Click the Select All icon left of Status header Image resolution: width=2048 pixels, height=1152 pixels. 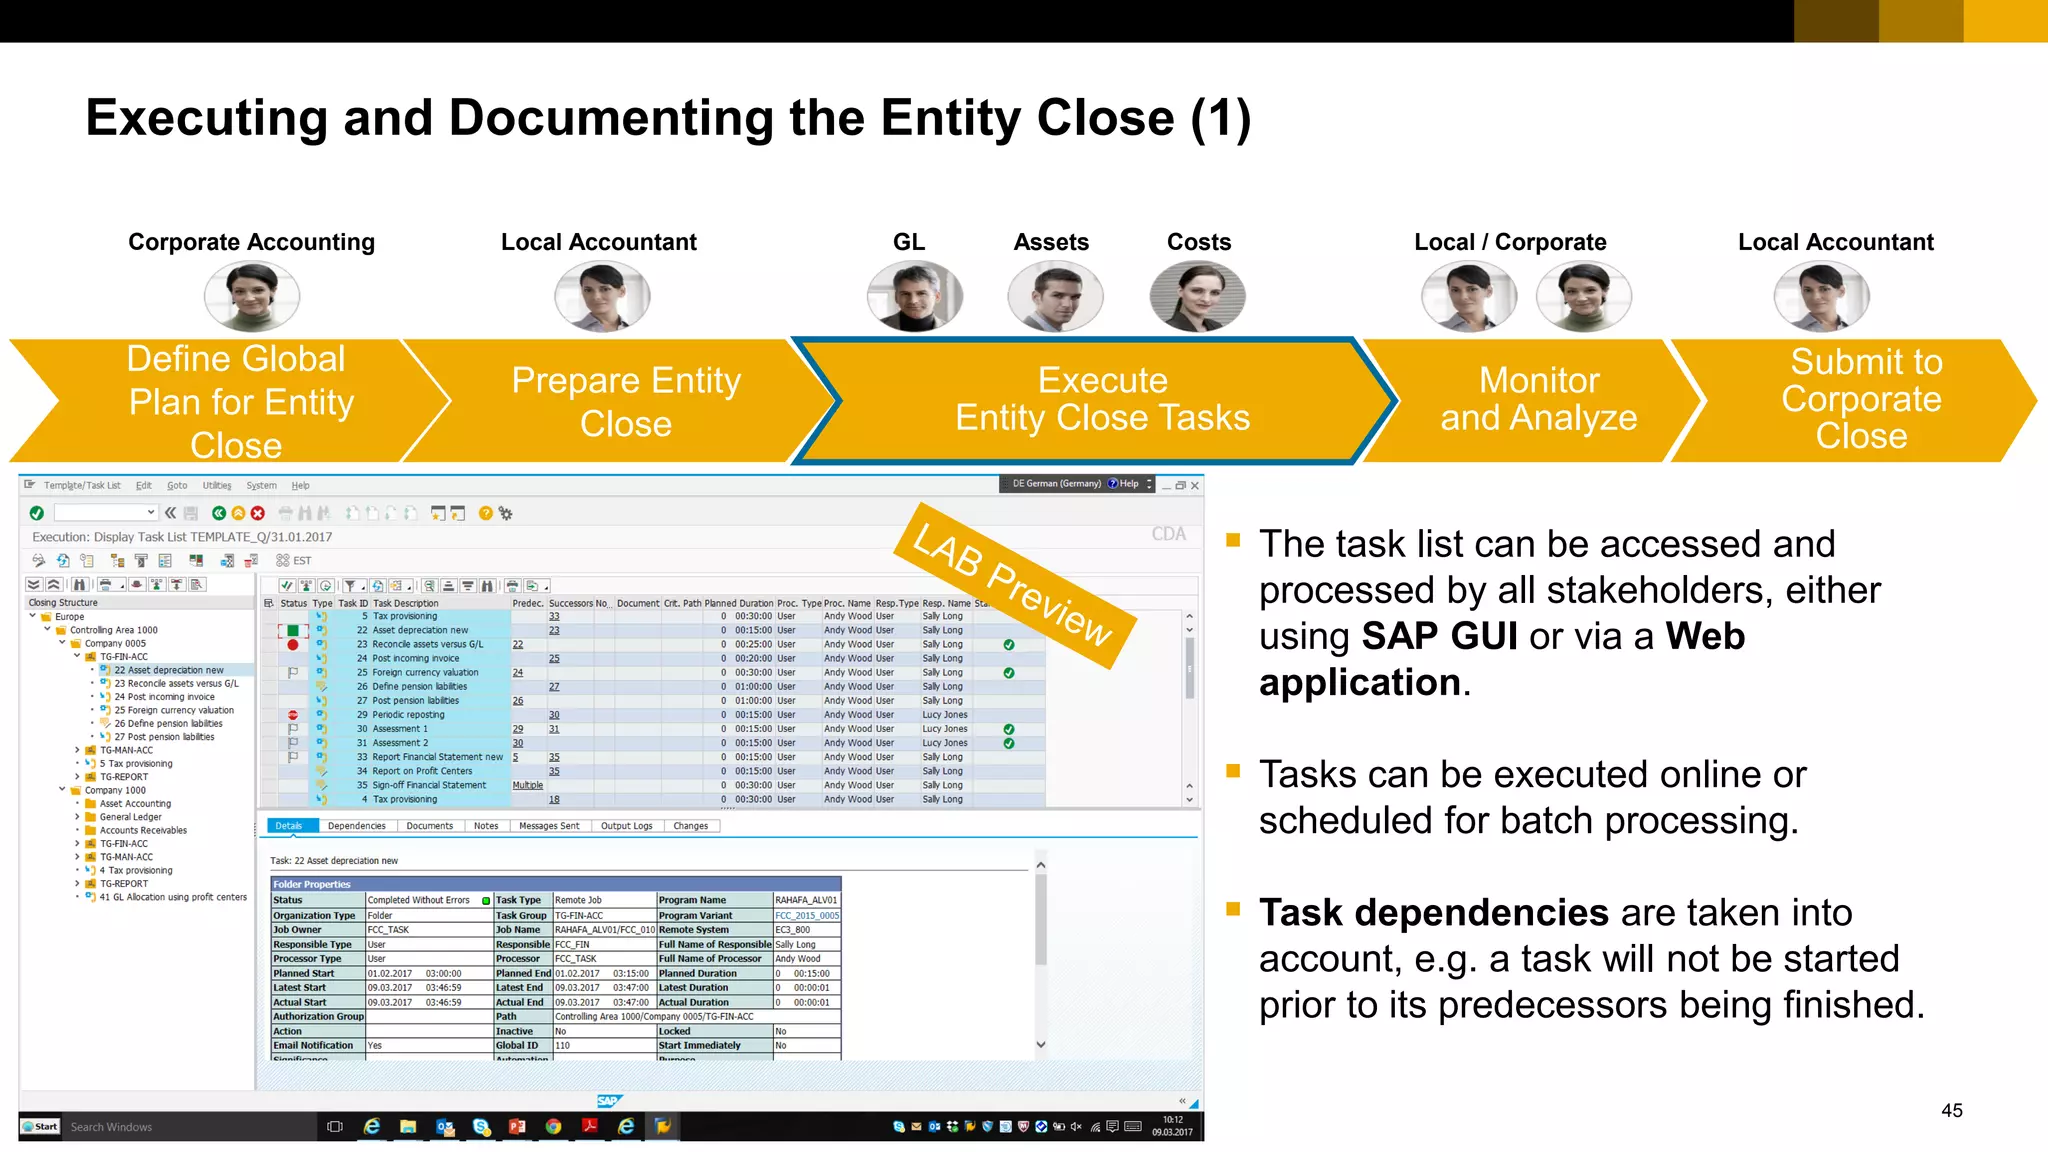pos(268,603)
